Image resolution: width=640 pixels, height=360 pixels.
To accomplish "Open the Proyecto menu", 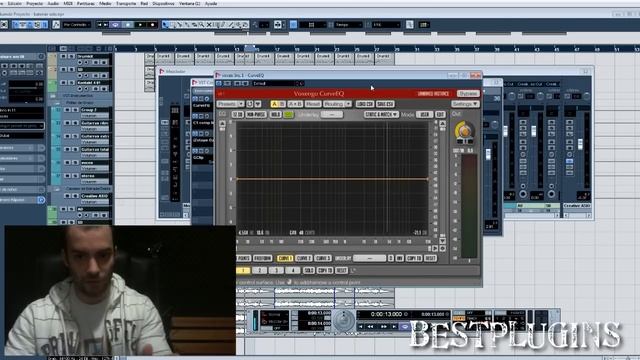I will point(35,3).
